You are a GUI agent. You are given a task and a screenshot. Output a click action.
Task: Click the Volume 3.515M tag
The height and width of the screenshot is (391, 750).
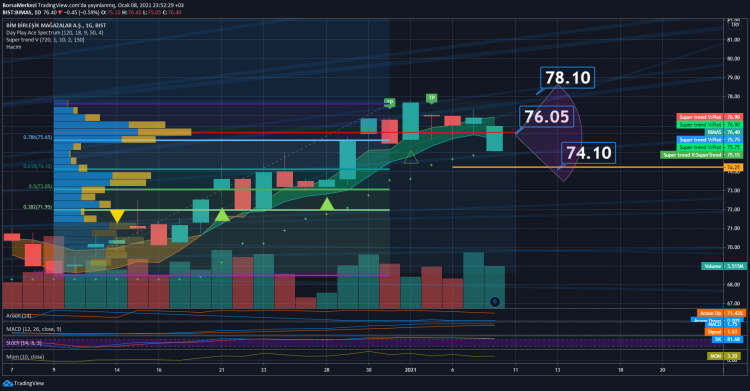coord(723,266)
